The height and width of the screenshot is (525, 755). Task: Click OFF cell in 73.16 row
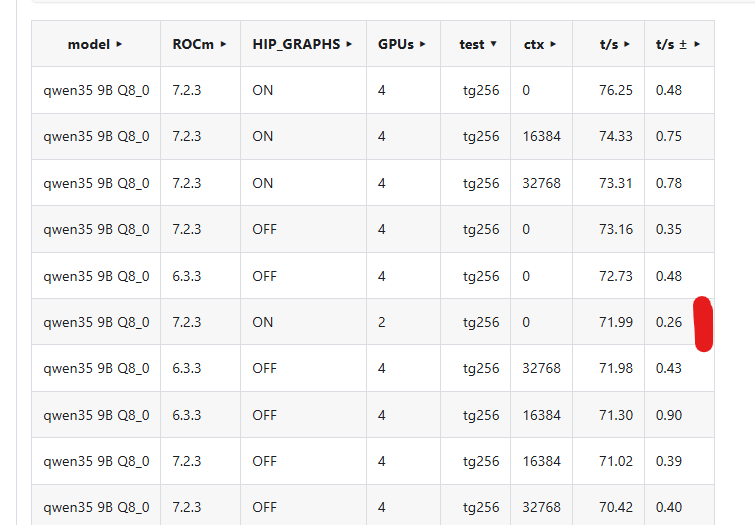(303, 229)
